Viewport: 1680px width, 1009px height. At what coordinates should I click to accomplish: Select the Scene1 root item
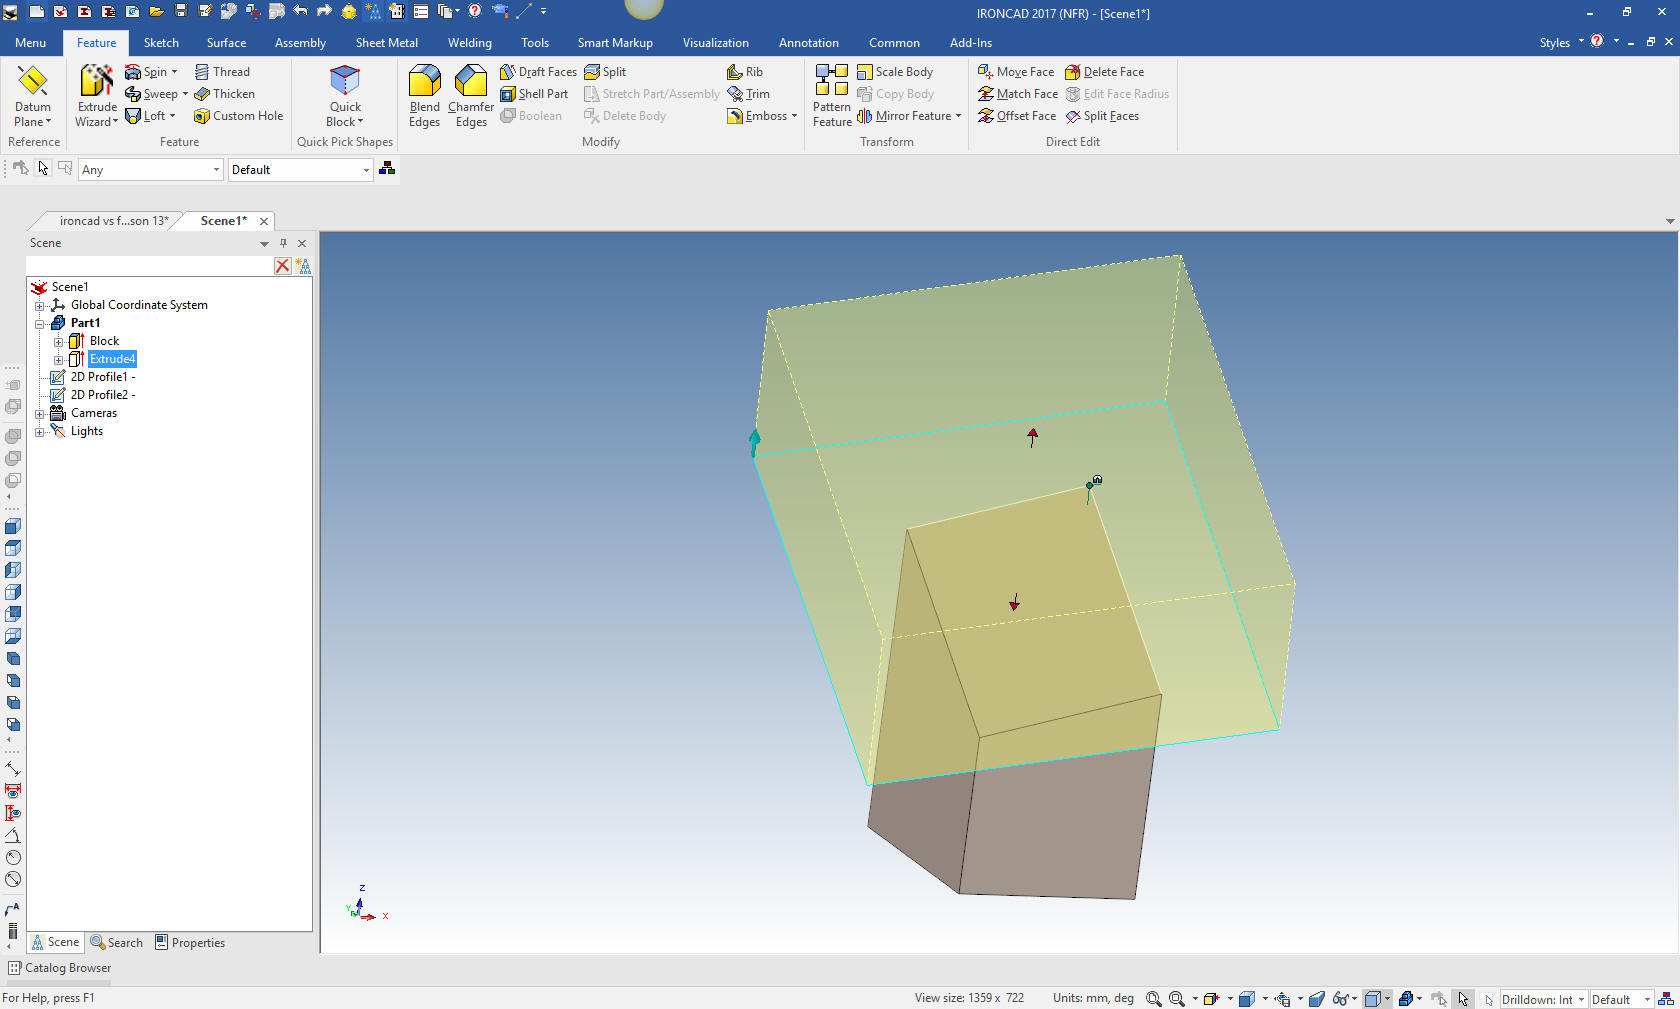(60, 287)
